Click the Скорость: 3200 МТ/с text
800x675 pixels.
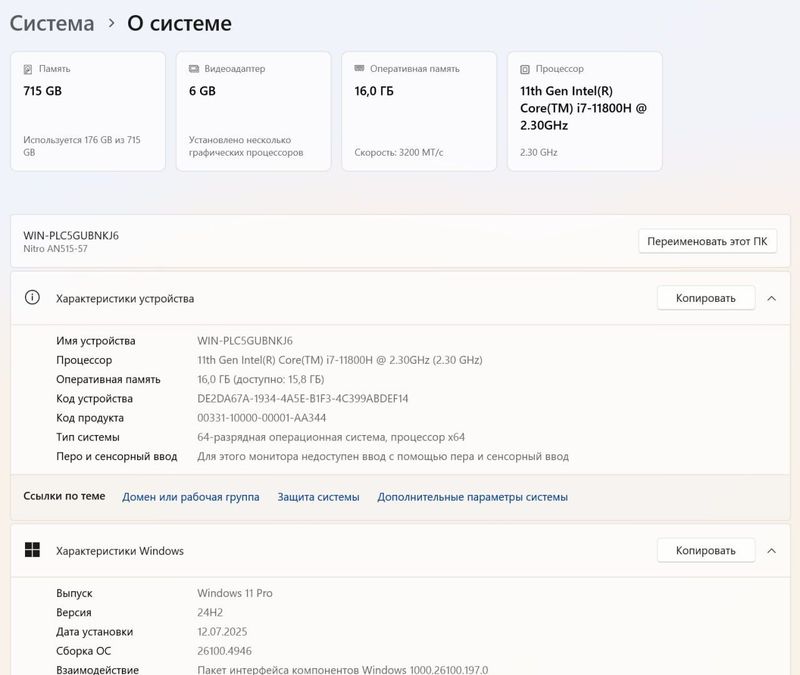tap(398, 153)
